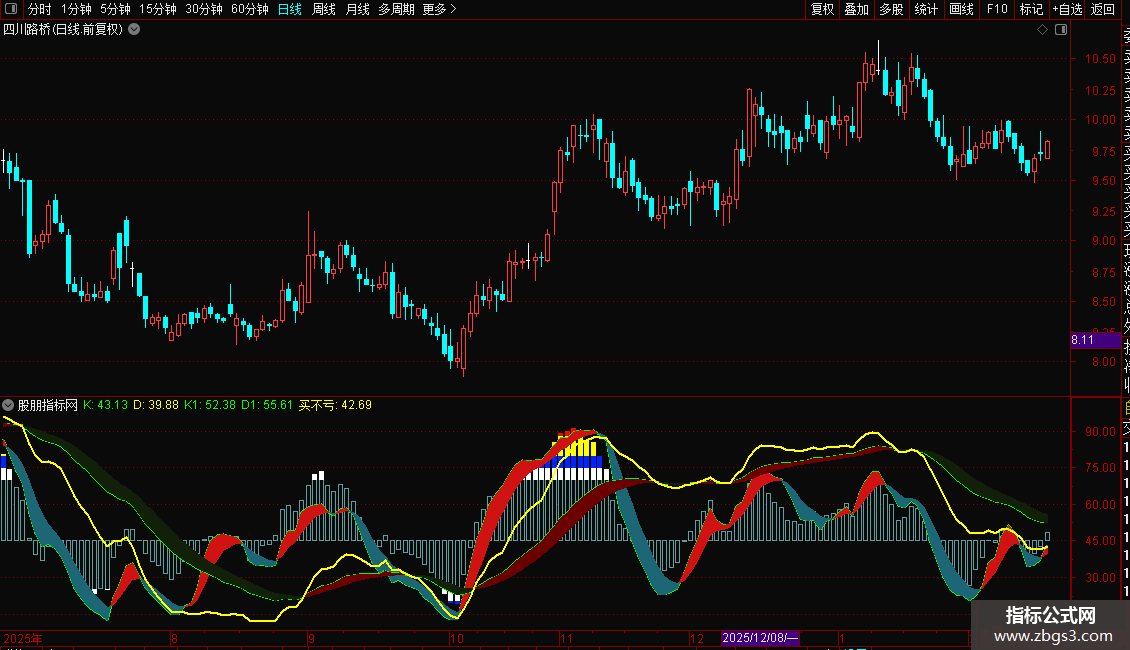Click the 45.00 indicator axis label
The height and width of the screenshot is (650, 1130).
click(x=1100, y=540)
